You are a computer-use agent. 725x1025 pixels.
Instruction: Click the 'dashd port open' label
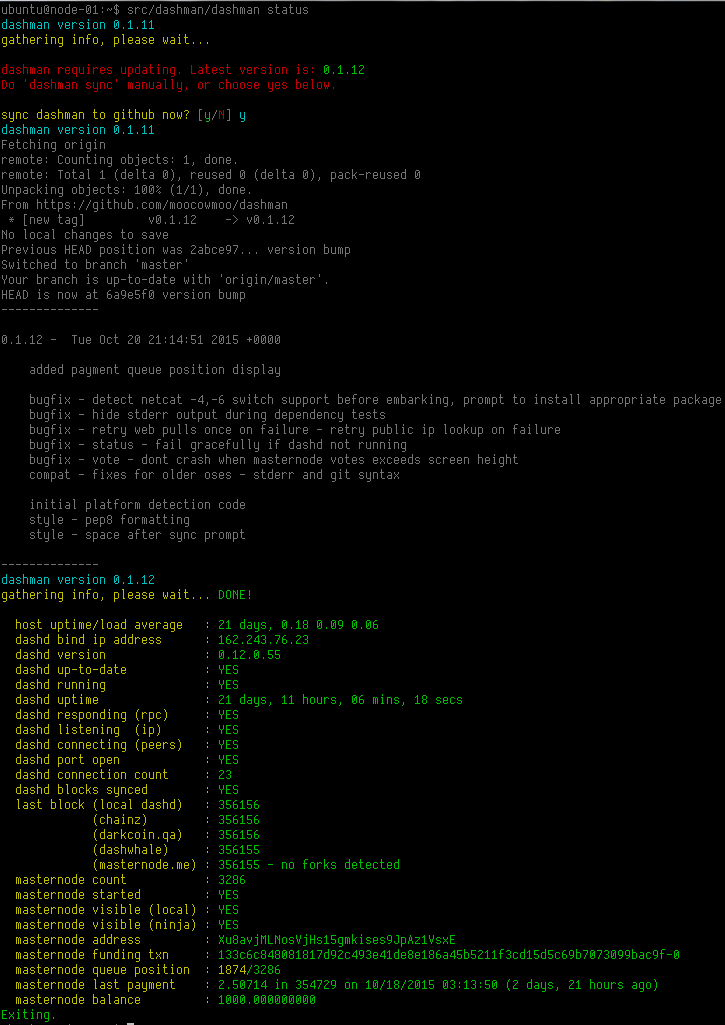(x=67, y=760)
